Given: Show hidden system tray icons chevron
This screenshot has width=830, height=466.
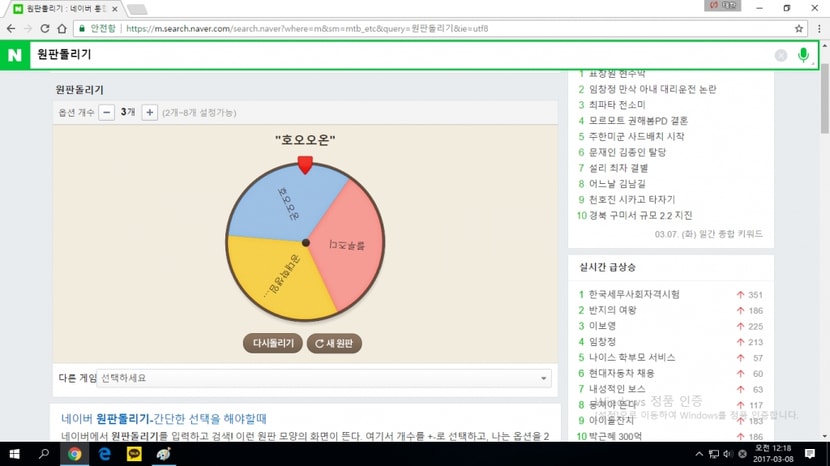Looking at the screenshot, I should click(699, 454).
